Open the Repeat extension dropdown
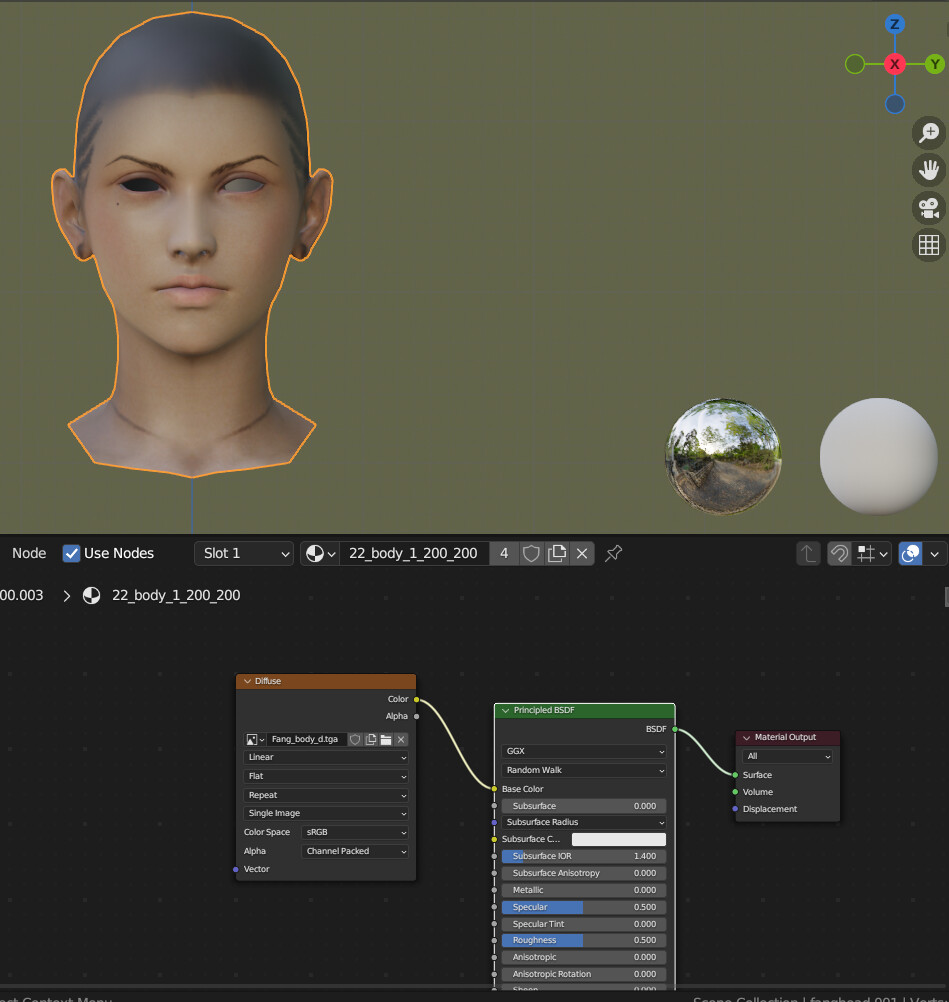Screen dimensions: 949x1002 (326, 796)
